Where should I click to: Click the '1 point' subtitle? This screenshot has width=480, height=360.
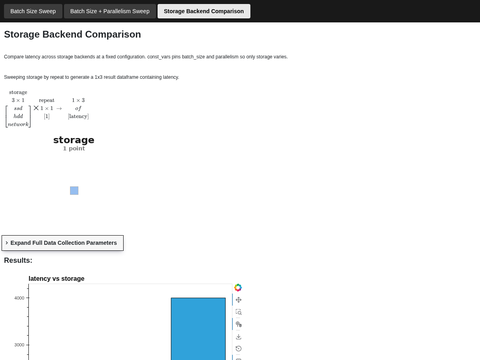(74, 149)
